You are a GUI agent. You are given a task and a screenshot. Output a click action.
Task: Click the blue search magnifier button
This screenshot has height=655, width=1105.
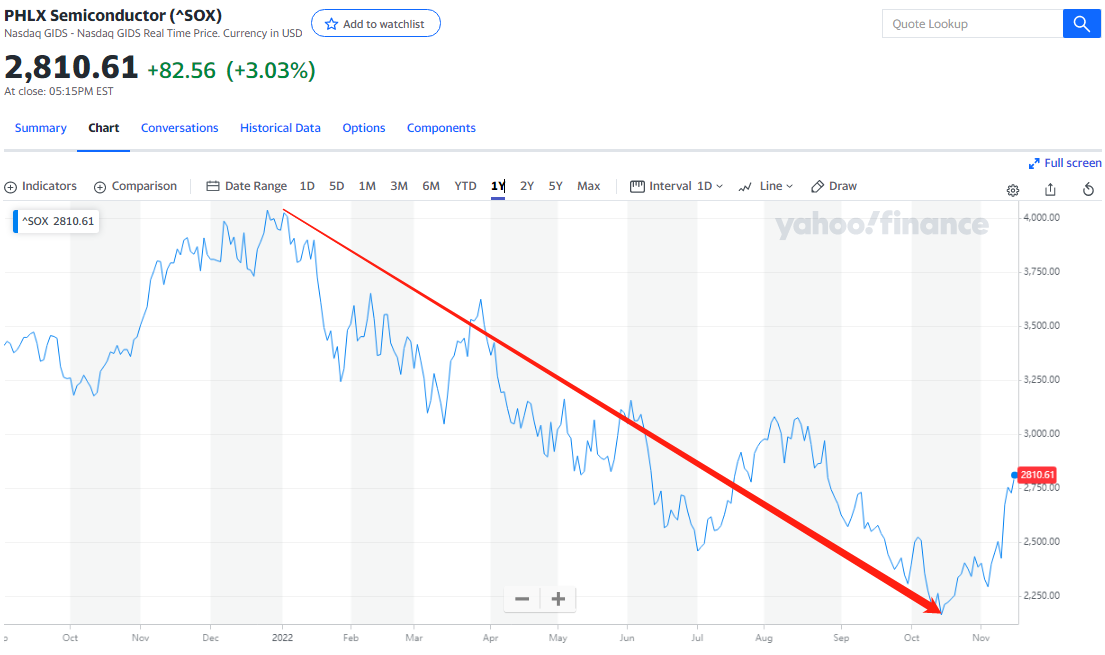[1081, 24]
